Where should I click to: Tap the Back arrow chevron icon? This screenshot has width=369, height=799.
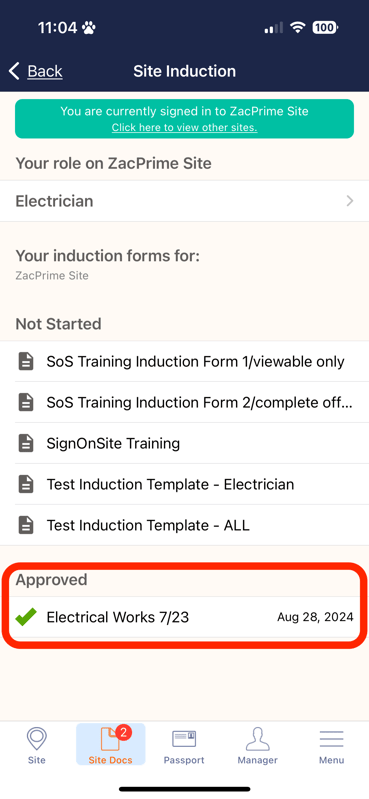pos(14,71)
